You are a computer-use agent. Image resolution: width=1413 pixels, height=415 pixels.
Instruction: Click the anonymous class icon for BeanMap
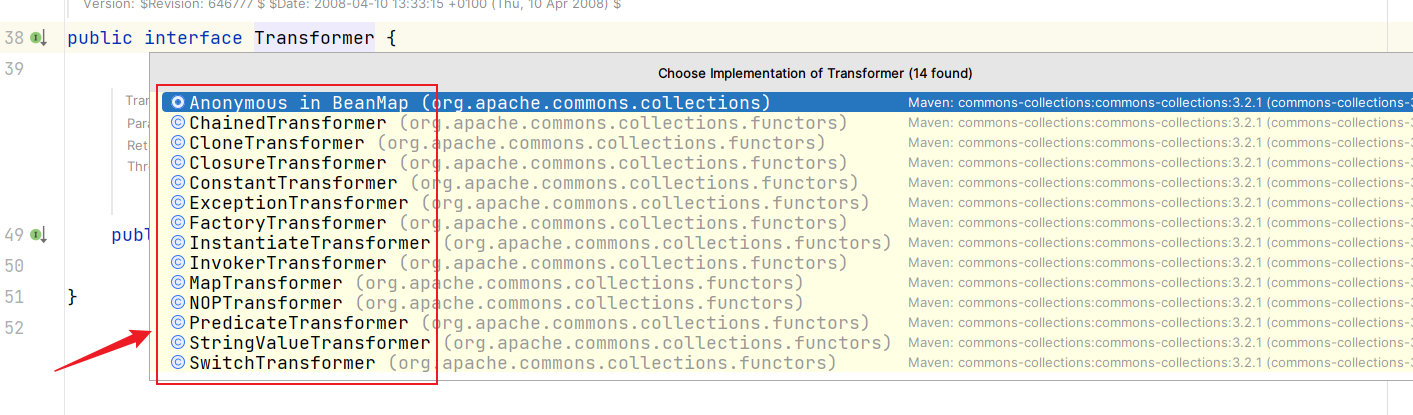click(177, 103)
